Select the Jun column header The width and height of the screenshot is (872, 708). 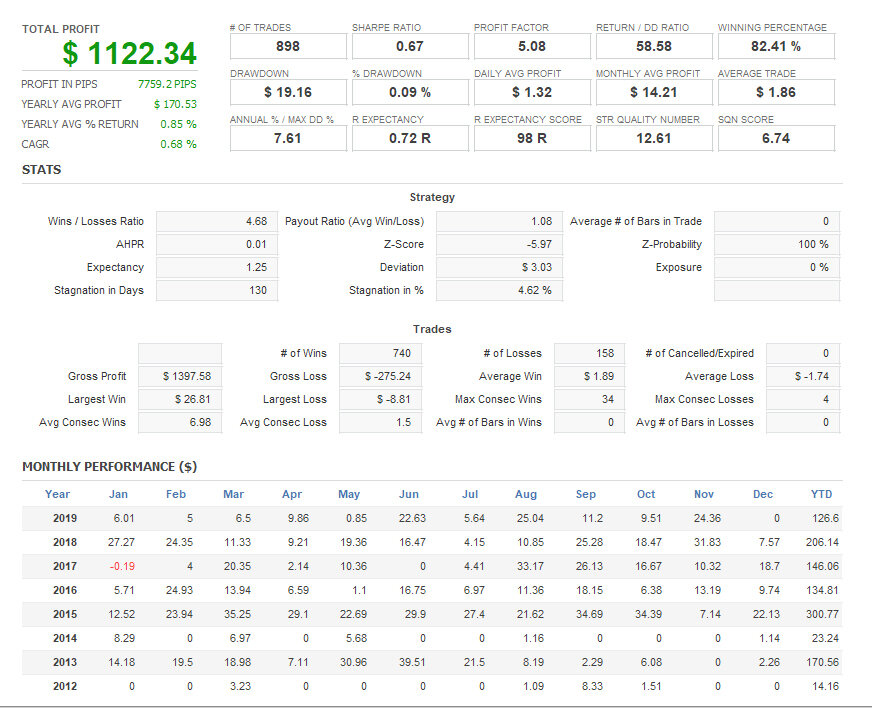point(409,494)
